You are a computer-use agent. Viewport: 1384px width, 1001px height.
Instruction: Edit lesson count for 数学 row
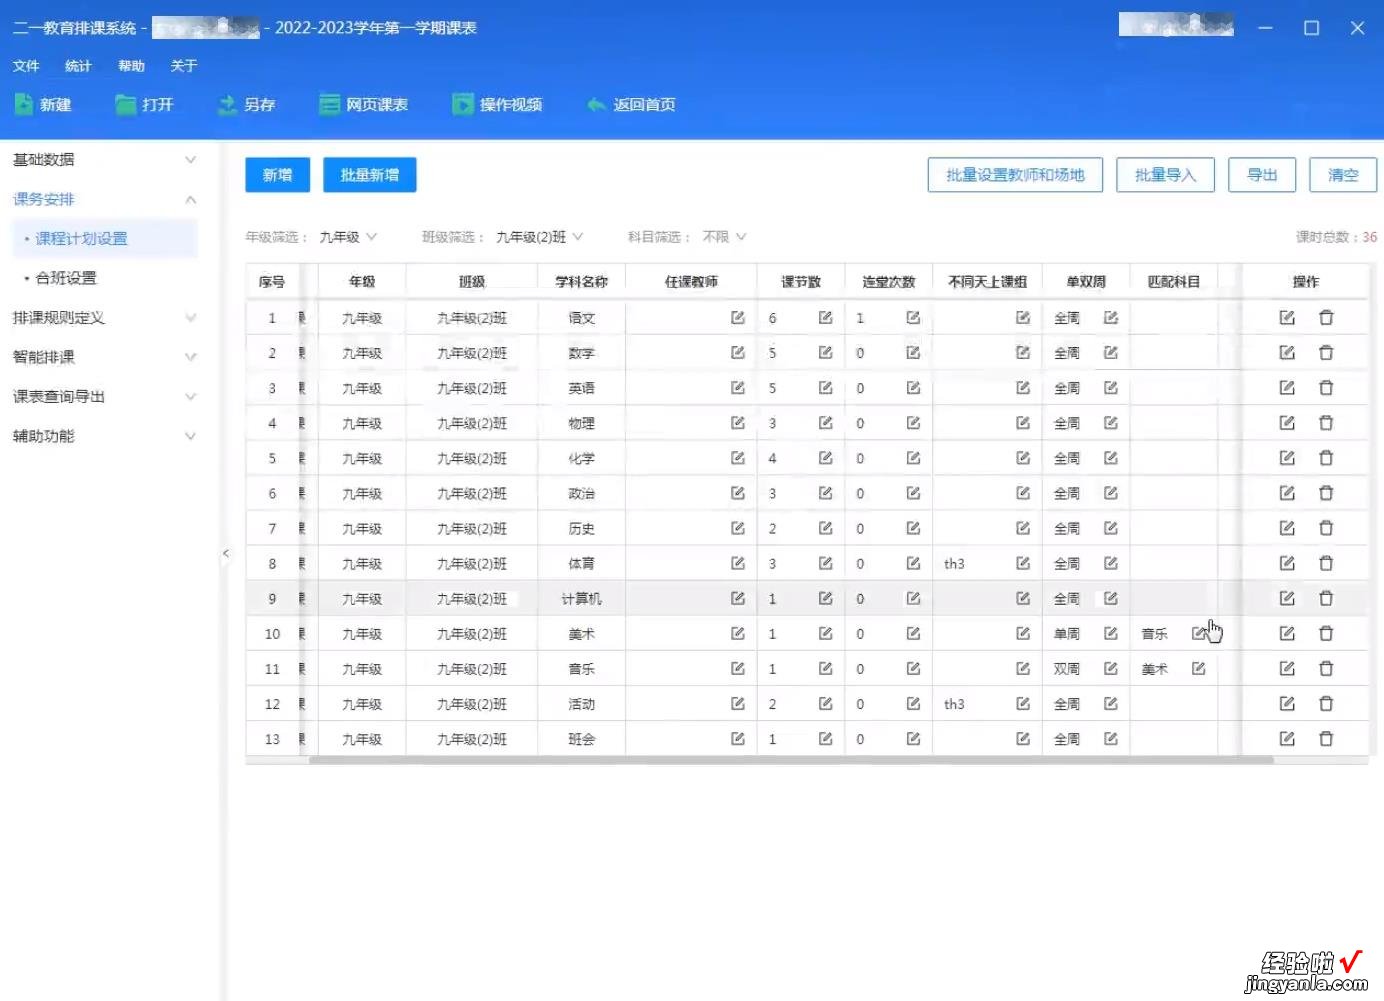(x=826, y=353)
